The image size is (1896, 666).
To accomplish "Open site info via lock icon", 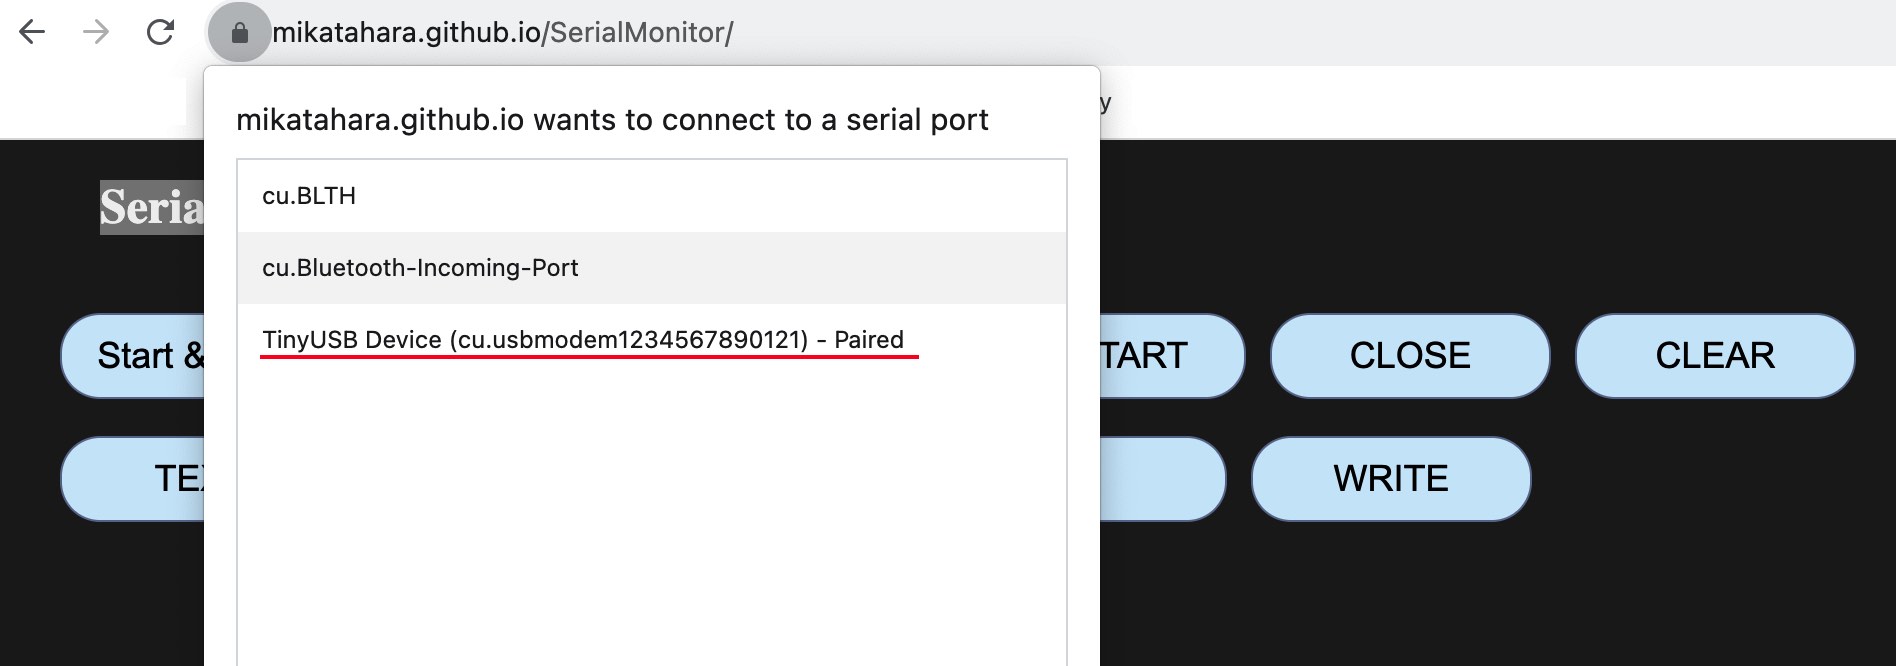I will click(239, 33).
